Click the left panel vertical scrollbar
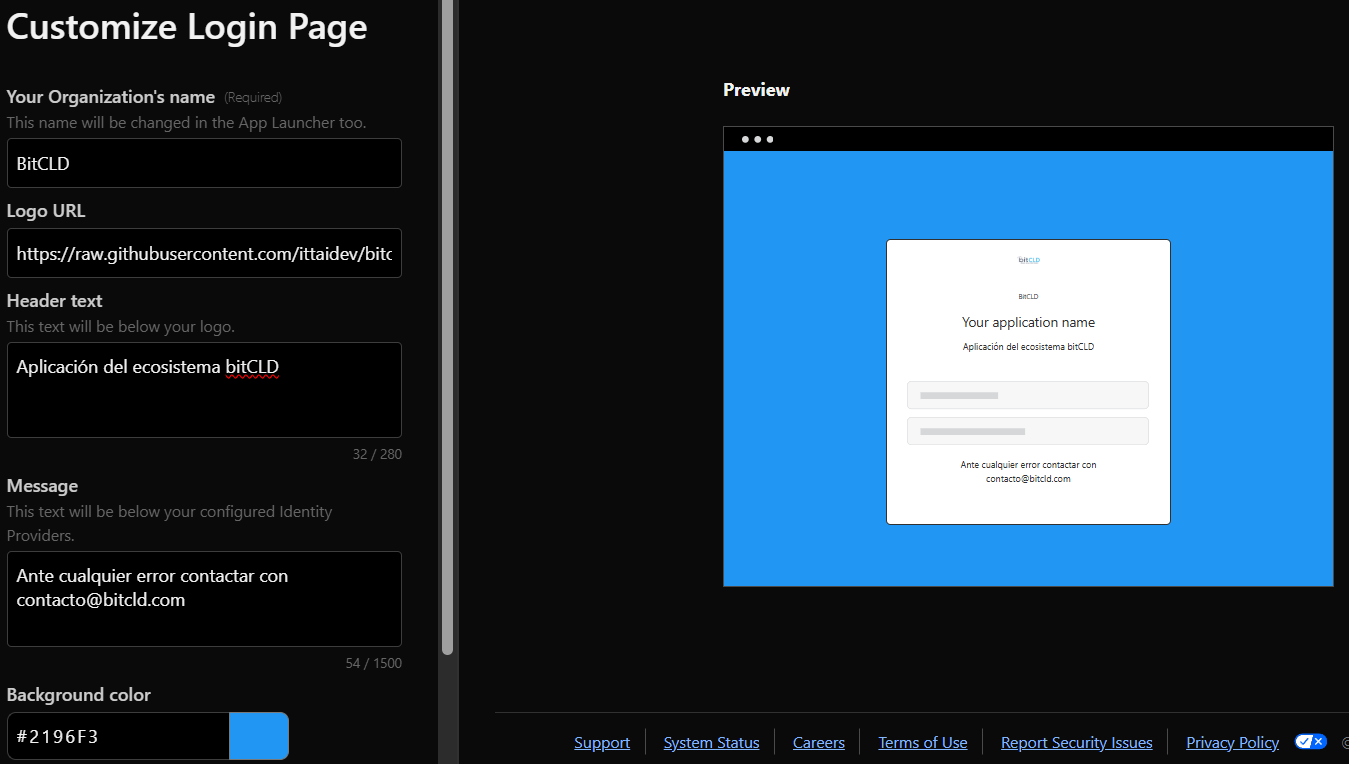The width and height of the screenshot is (1349, 764). click(x=448, y=330)
